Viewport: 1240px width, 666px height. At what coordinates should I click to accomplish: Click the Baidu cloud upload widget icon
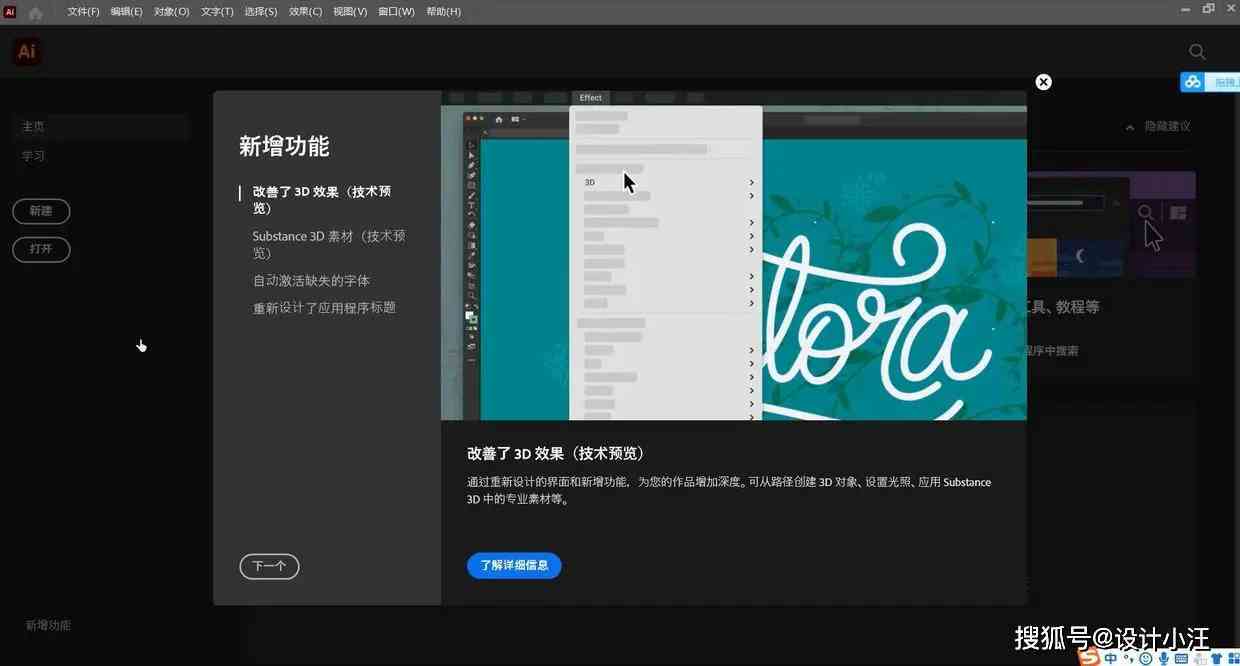[x=1193, y=82]
